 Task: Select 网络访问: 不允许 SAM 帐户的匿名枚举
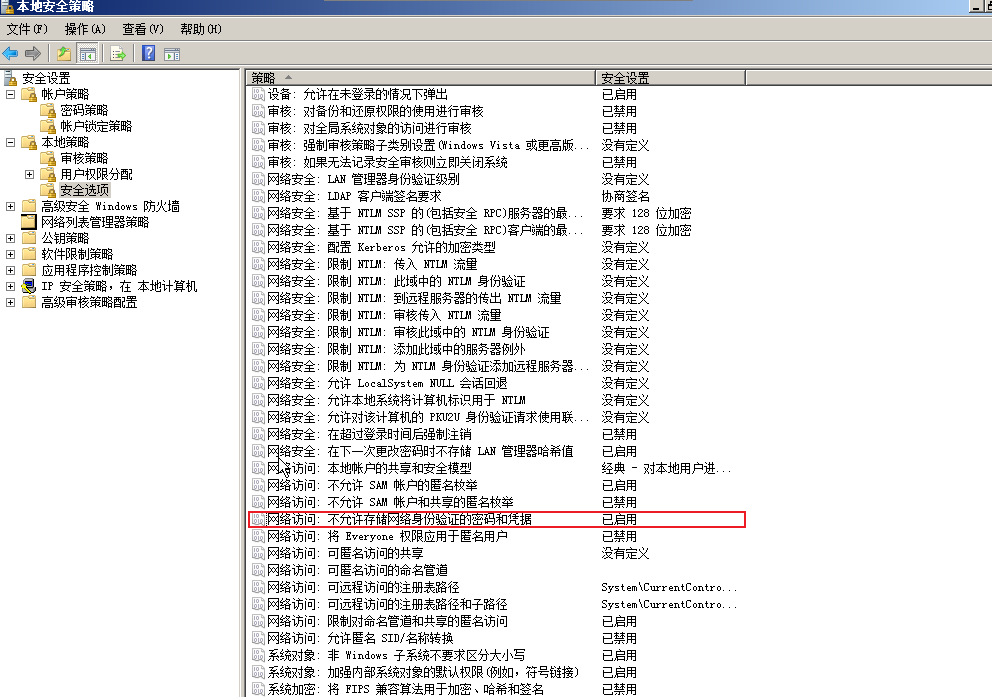(372, 485)
